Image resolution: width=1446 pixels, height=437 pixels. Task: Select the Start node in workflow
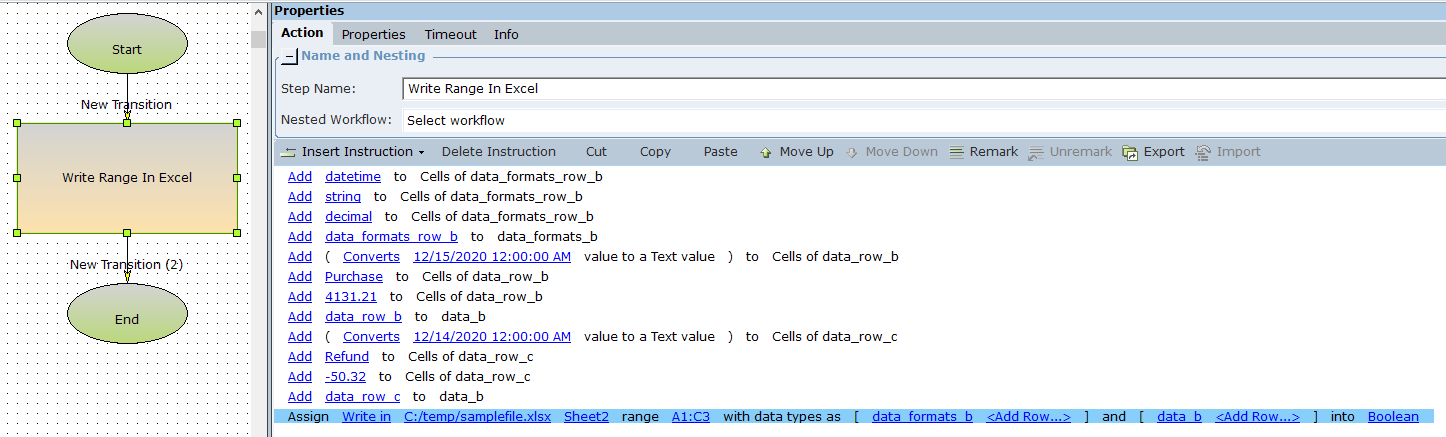pos(127,49)
